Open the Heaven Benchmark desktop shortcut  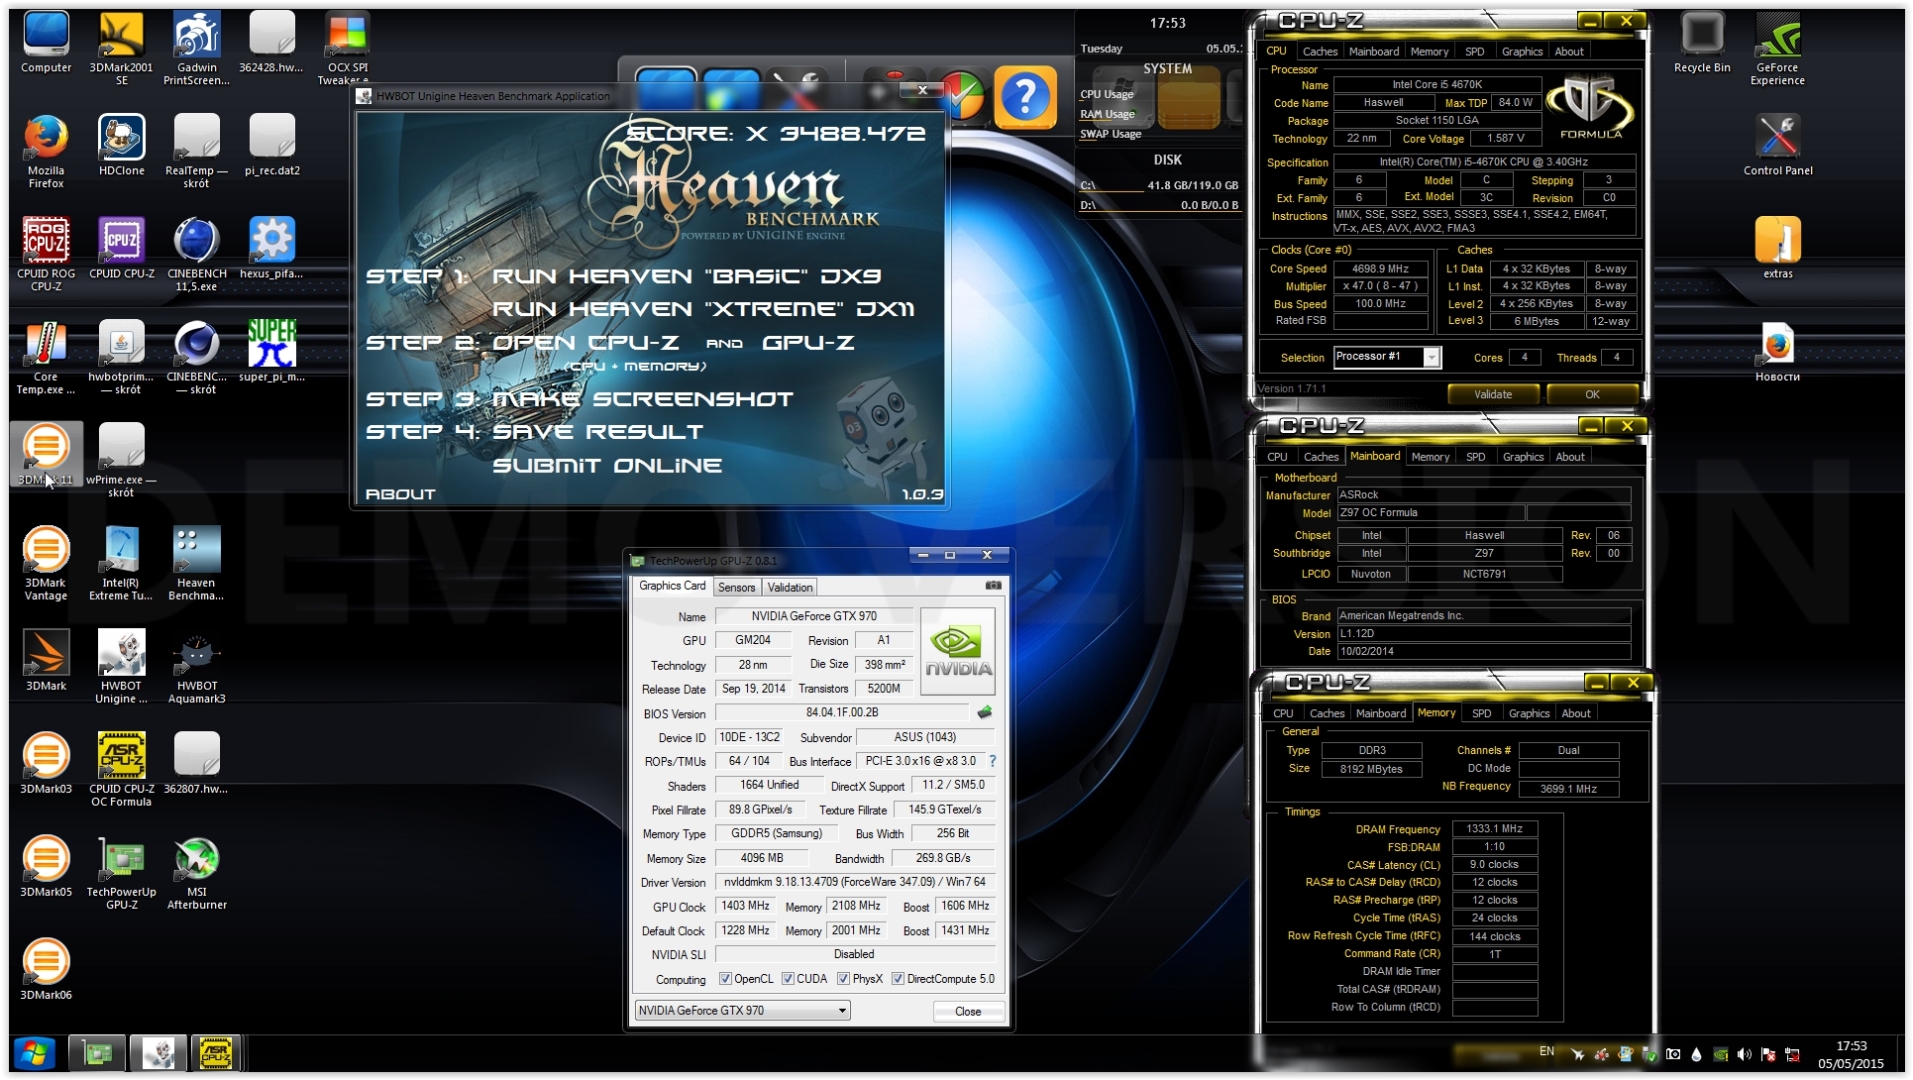tap(196, 563)
